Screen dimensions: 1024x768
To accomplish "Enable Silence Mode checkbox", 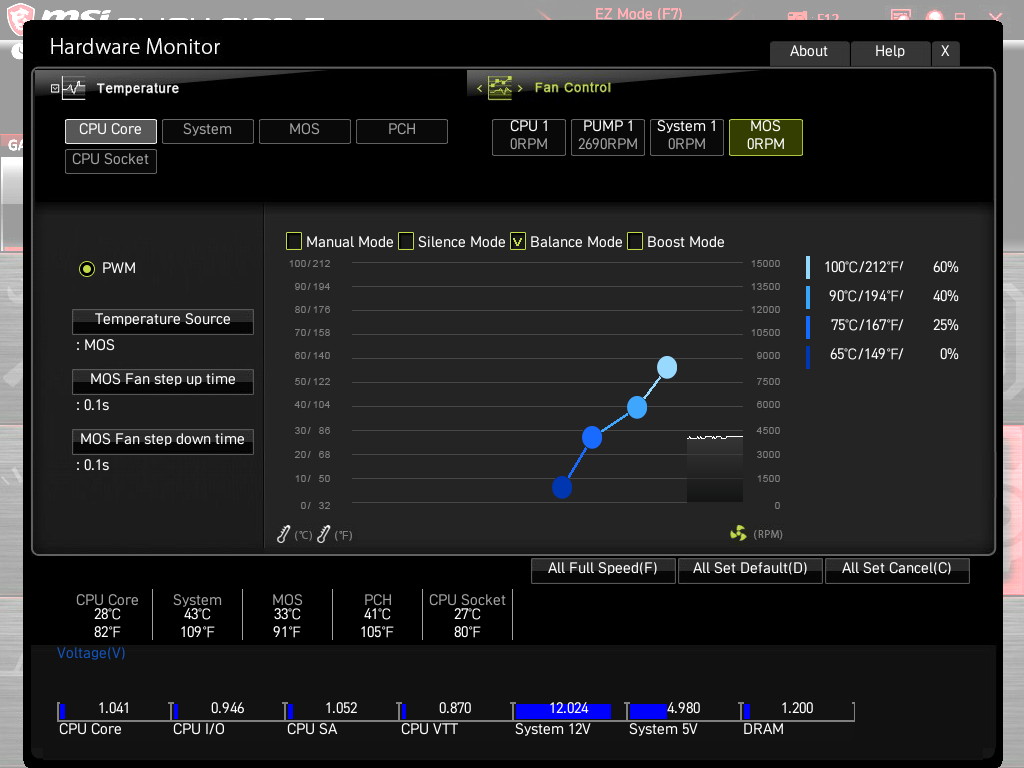I will tap(406, 241).
